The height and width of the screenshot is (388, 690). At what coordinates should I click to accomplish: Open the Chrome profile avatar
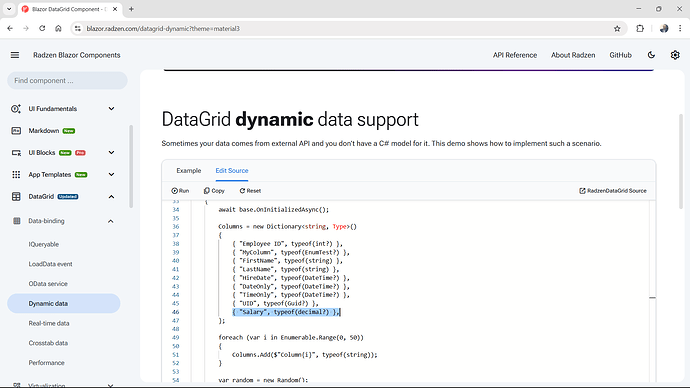(x=664, y=29)
